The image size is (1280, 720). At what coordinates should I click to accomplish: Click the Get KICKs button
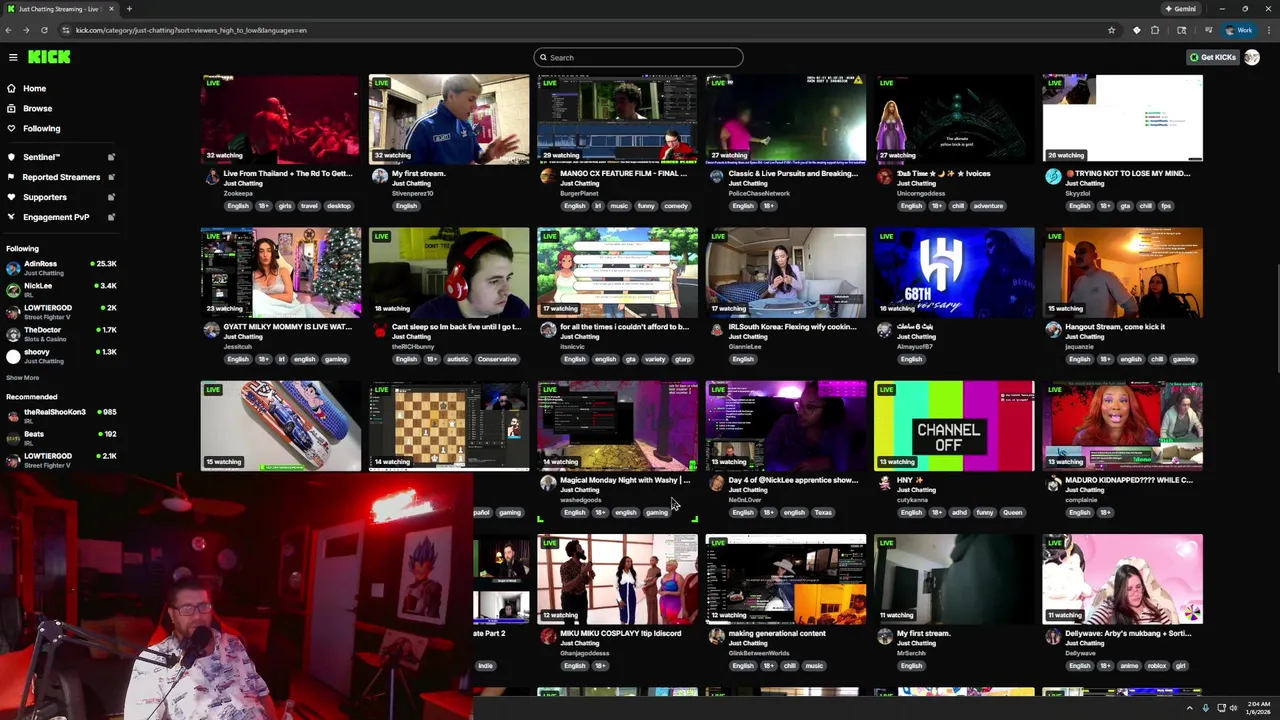pyautogui.click(x=1213, y=57)
